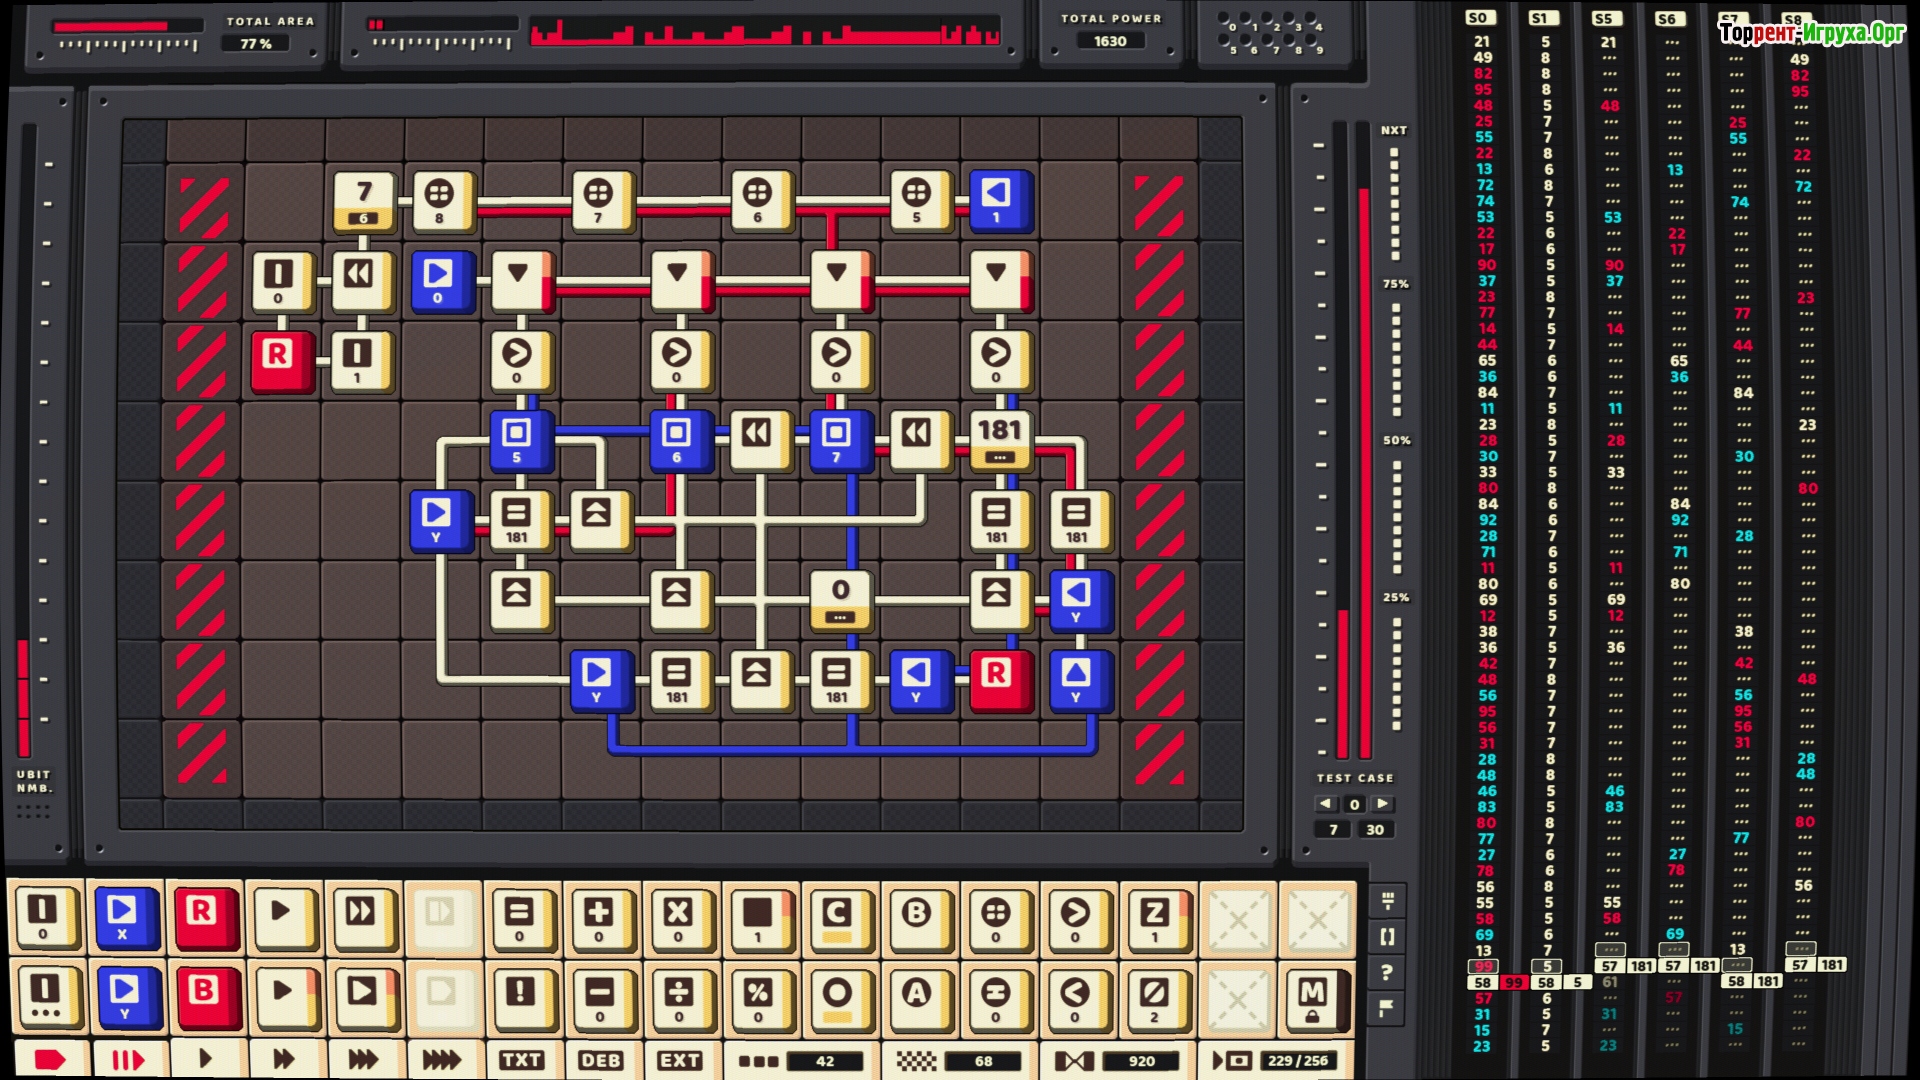The width and height of the screenshot is (1920, 1080).
Task: Toggle the DEB debug button
Action: coord(600,1060)
